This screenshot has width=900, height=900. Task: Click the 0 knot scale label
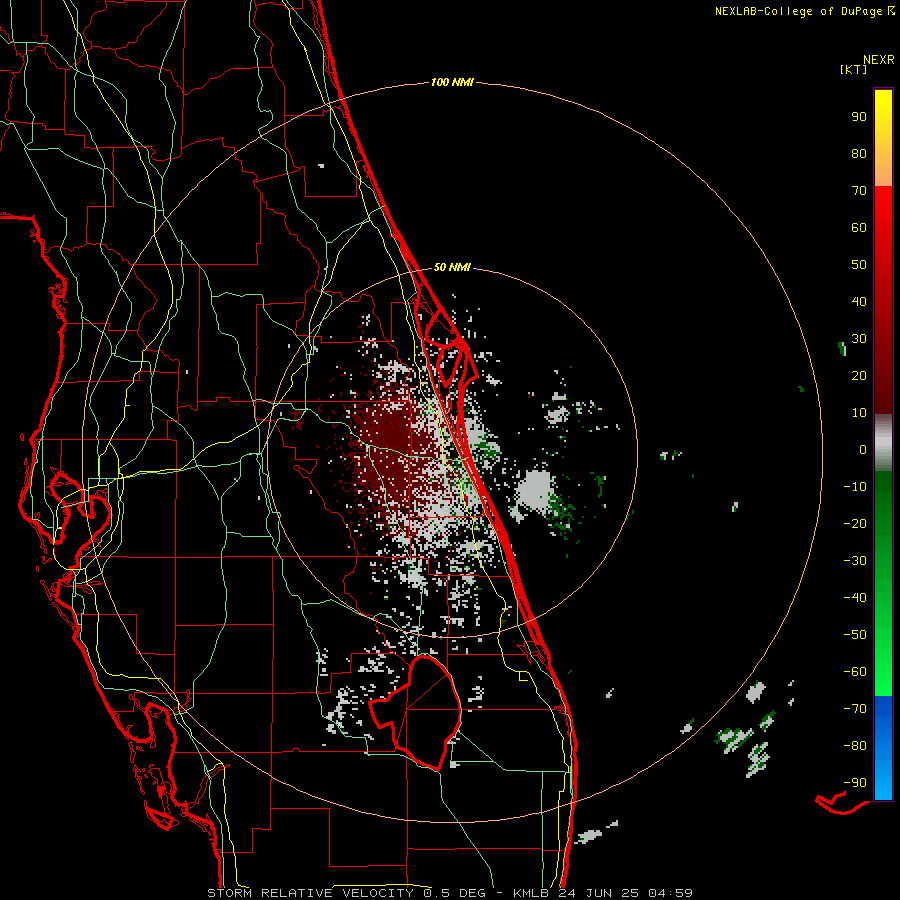[x=863, y=449]
